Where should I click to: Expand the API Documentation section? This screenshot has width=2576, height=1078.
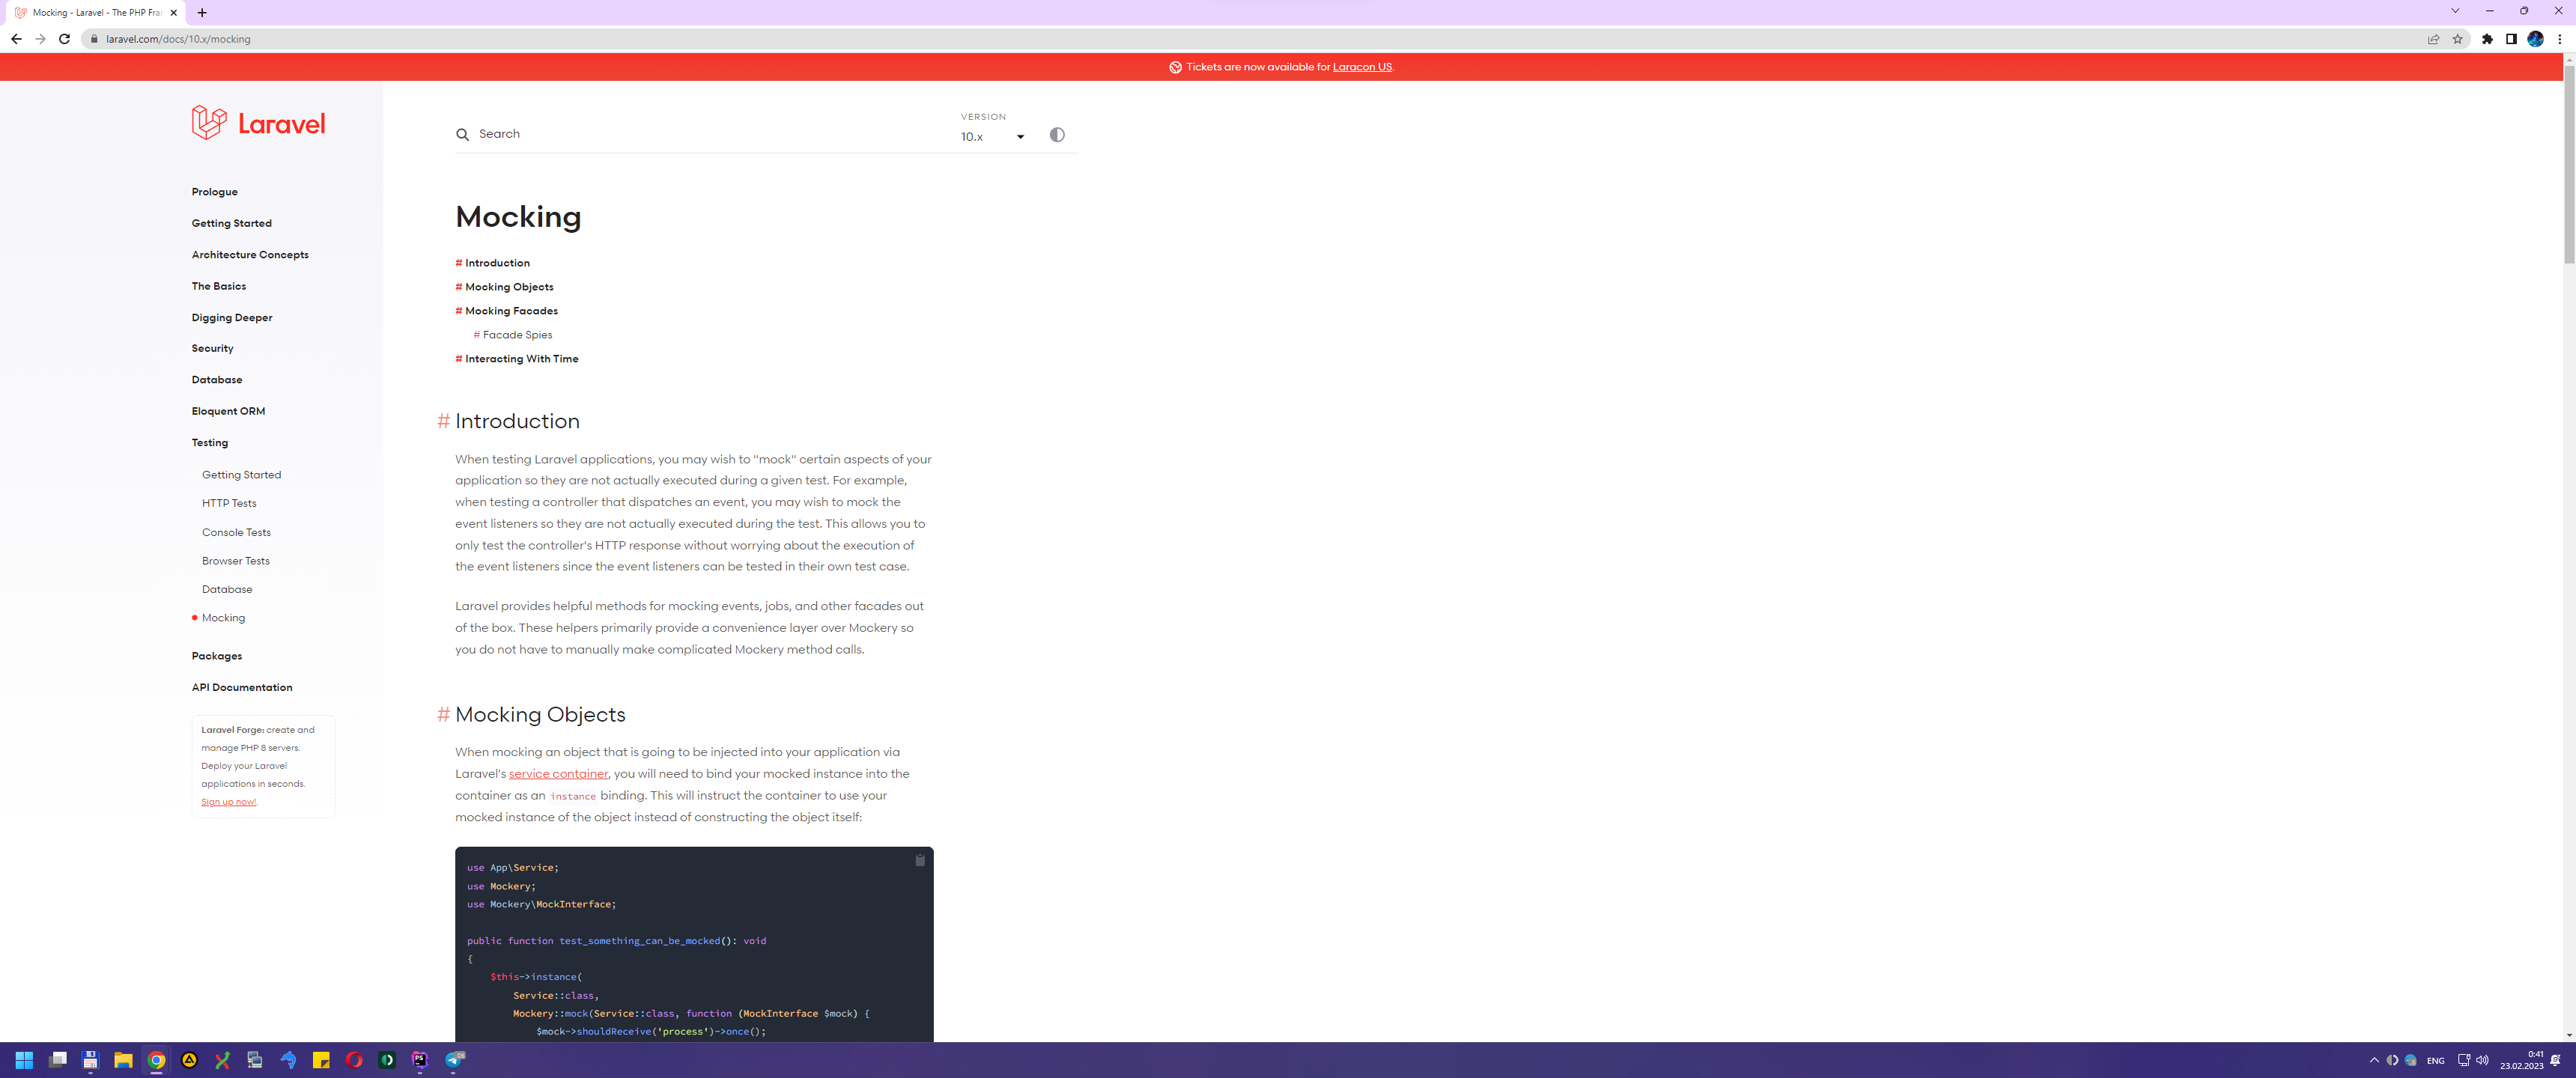coord(242,687)
